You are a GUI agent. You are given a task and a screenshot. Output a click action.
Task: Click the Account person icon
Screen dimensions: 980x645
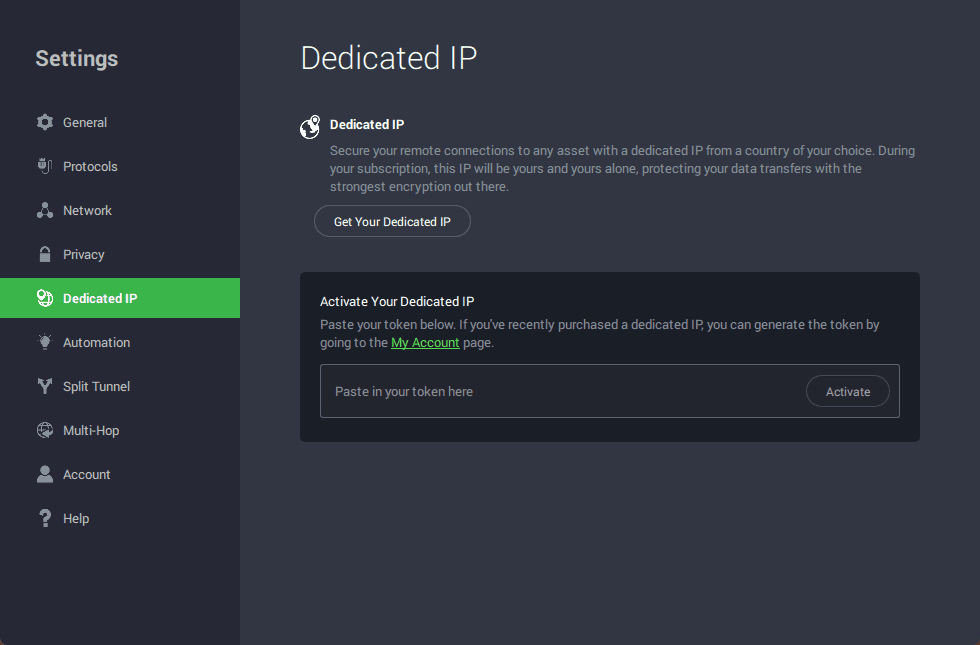pyautogui.click(x=44, y=474)
